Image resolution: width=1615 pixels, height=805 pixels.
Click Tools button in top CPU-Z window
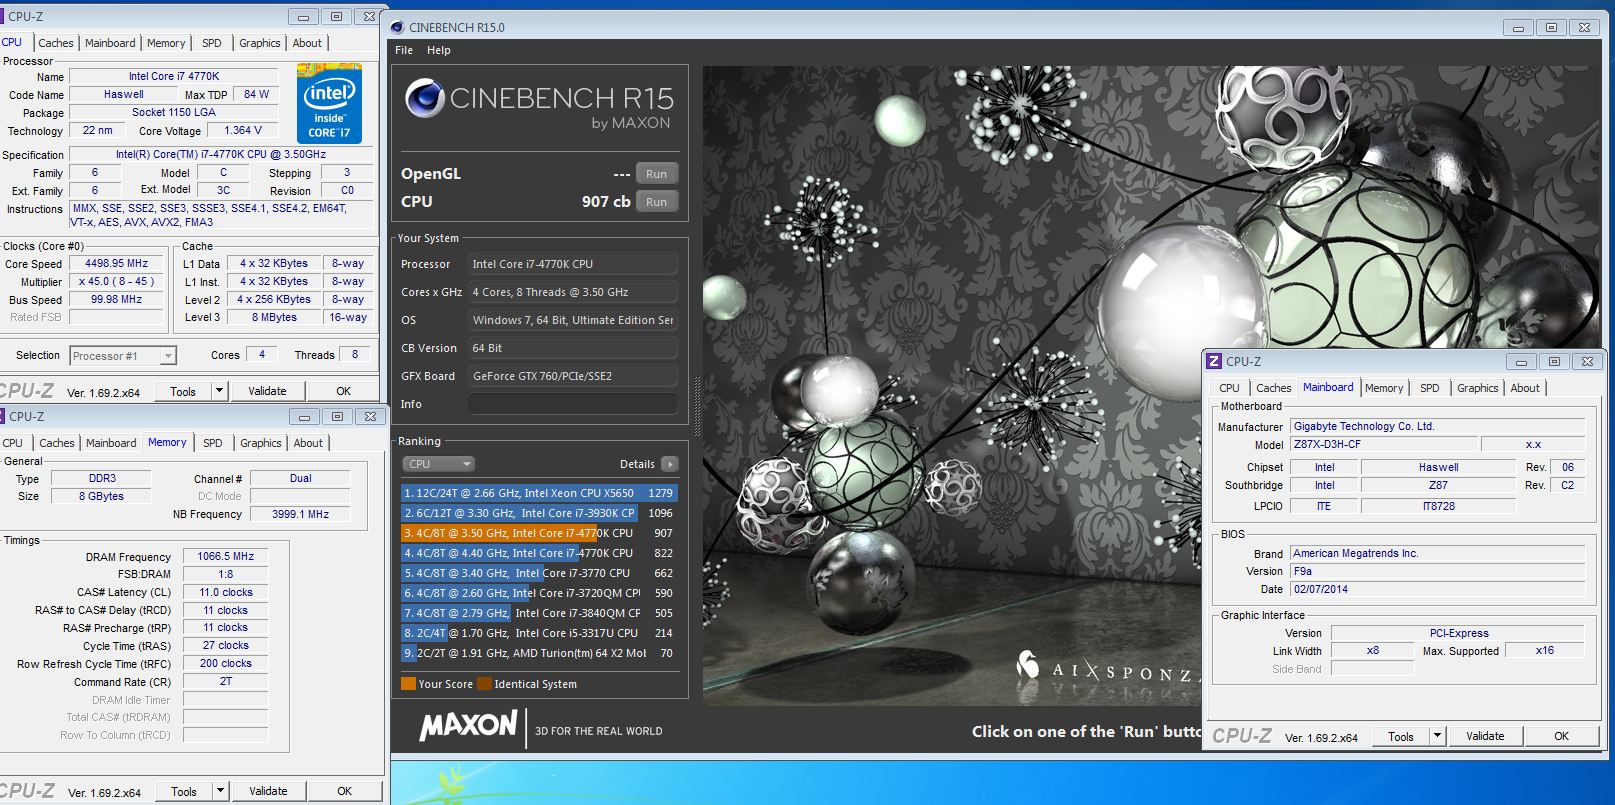tap(183, 391)
